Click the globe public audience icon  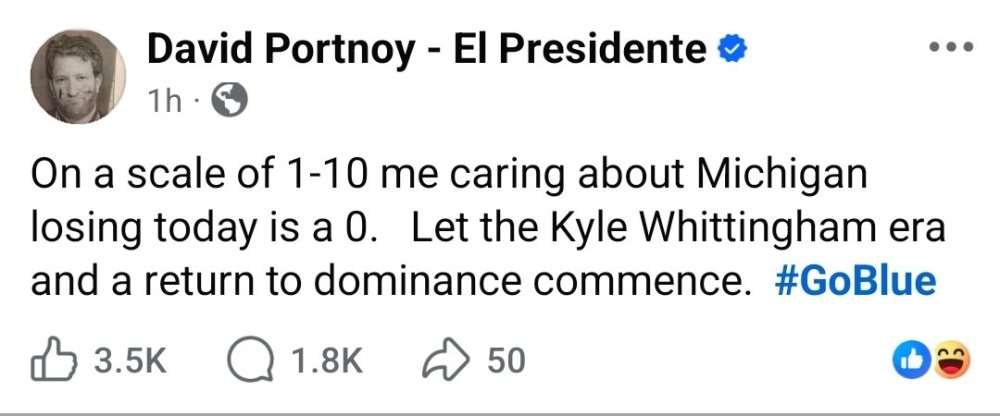224,99
